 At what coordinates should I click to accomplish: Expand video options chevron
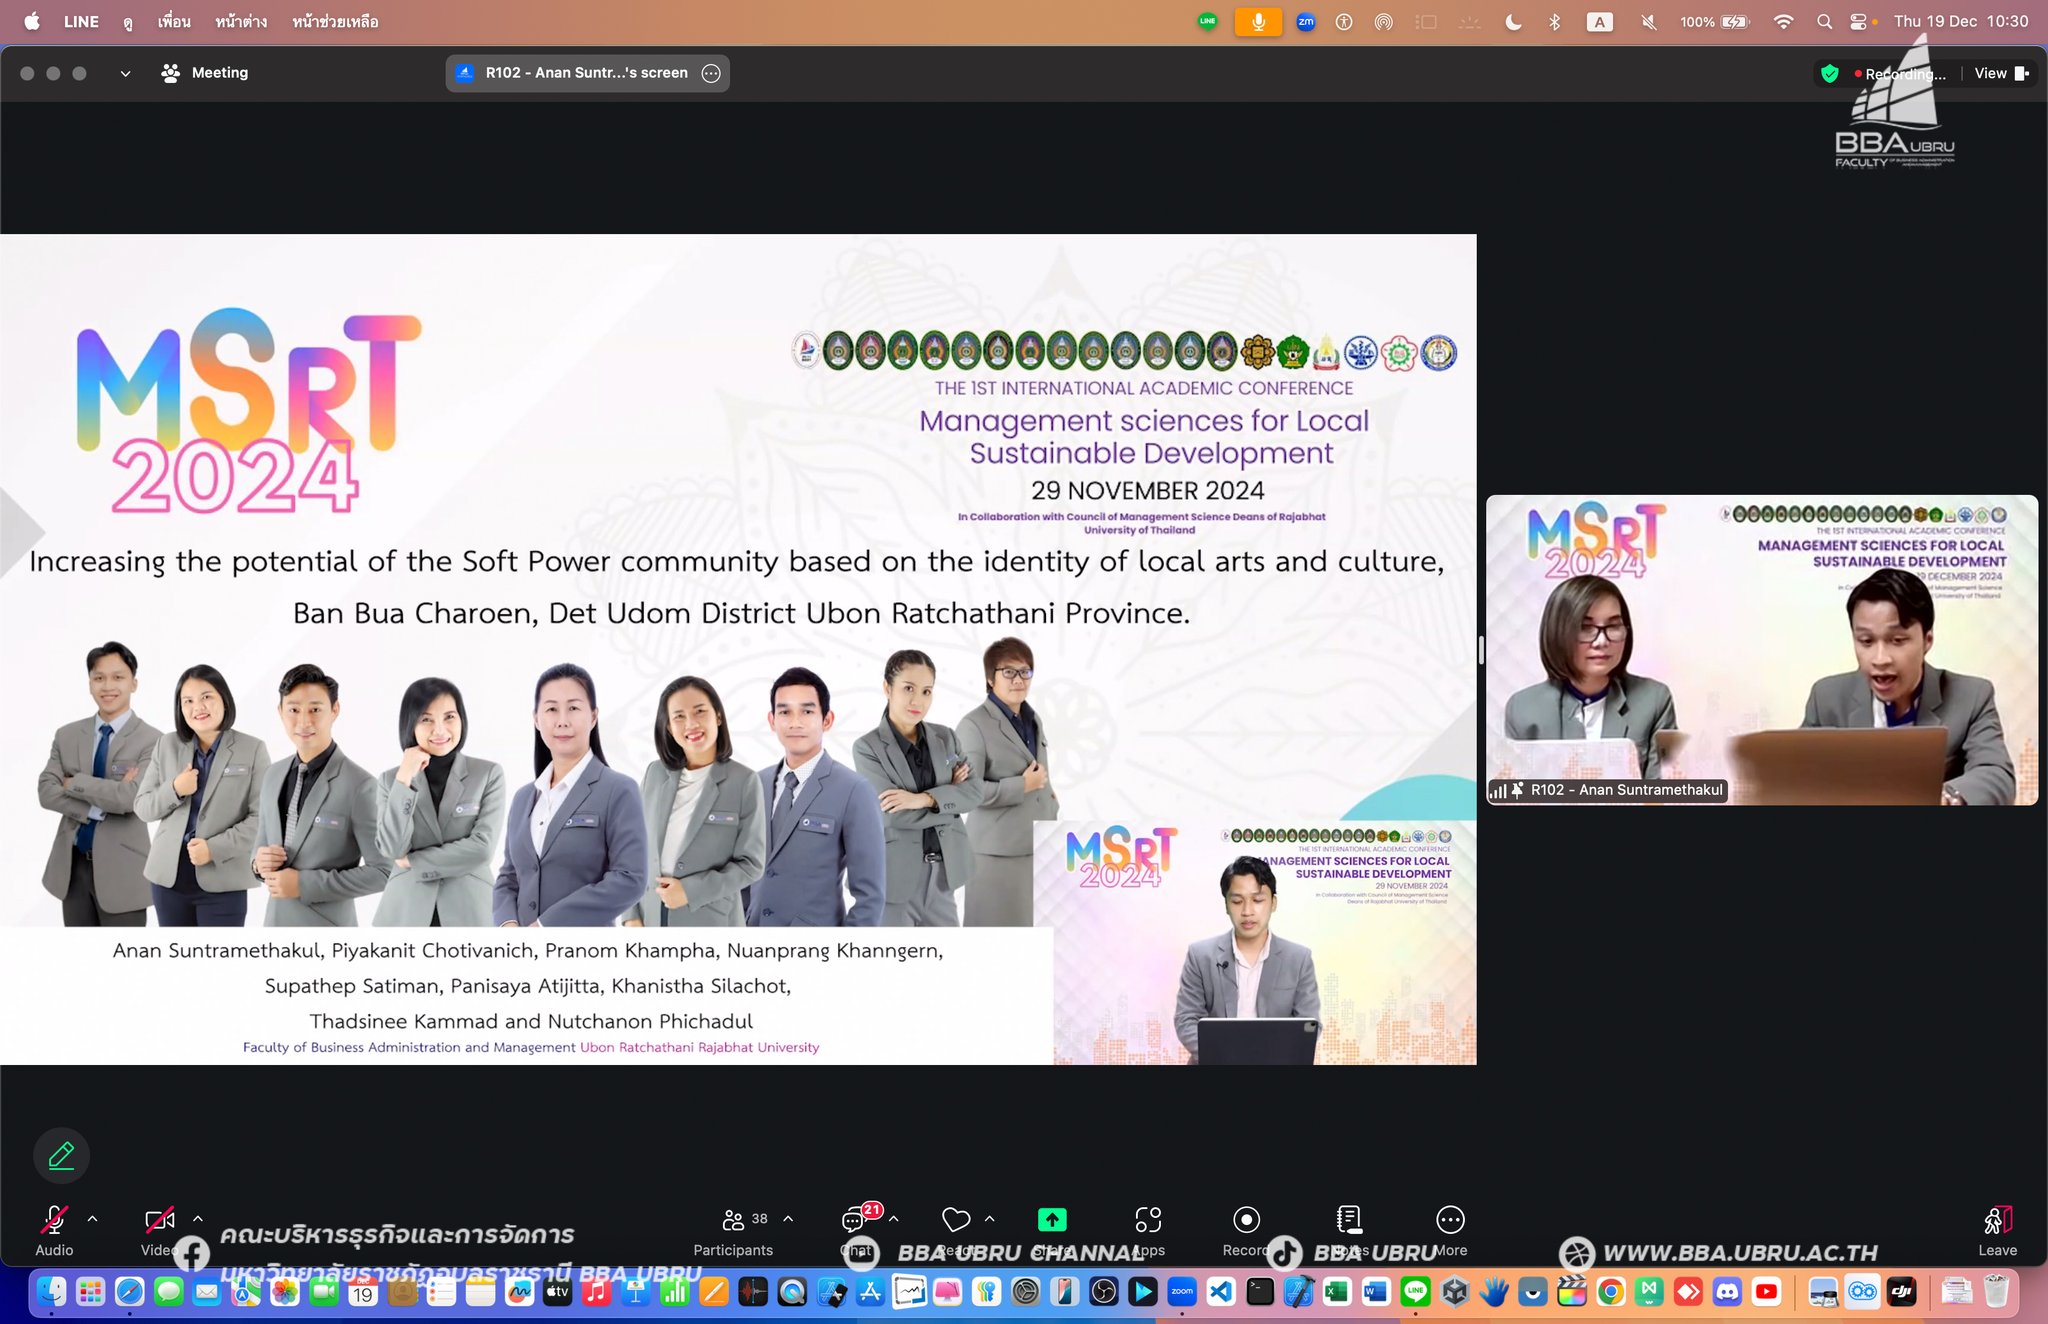tap(198, 1219)
